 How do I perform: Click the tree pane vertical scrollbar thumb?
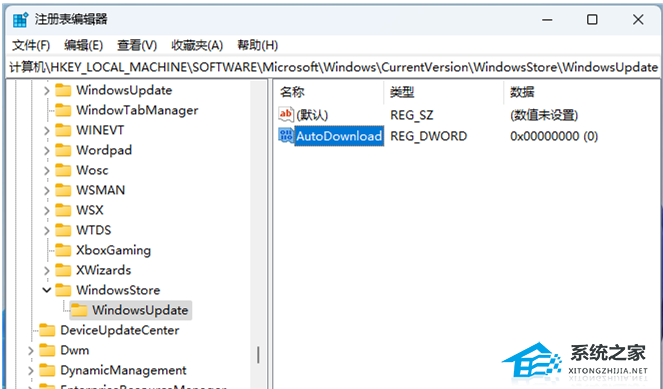(258, 356)
